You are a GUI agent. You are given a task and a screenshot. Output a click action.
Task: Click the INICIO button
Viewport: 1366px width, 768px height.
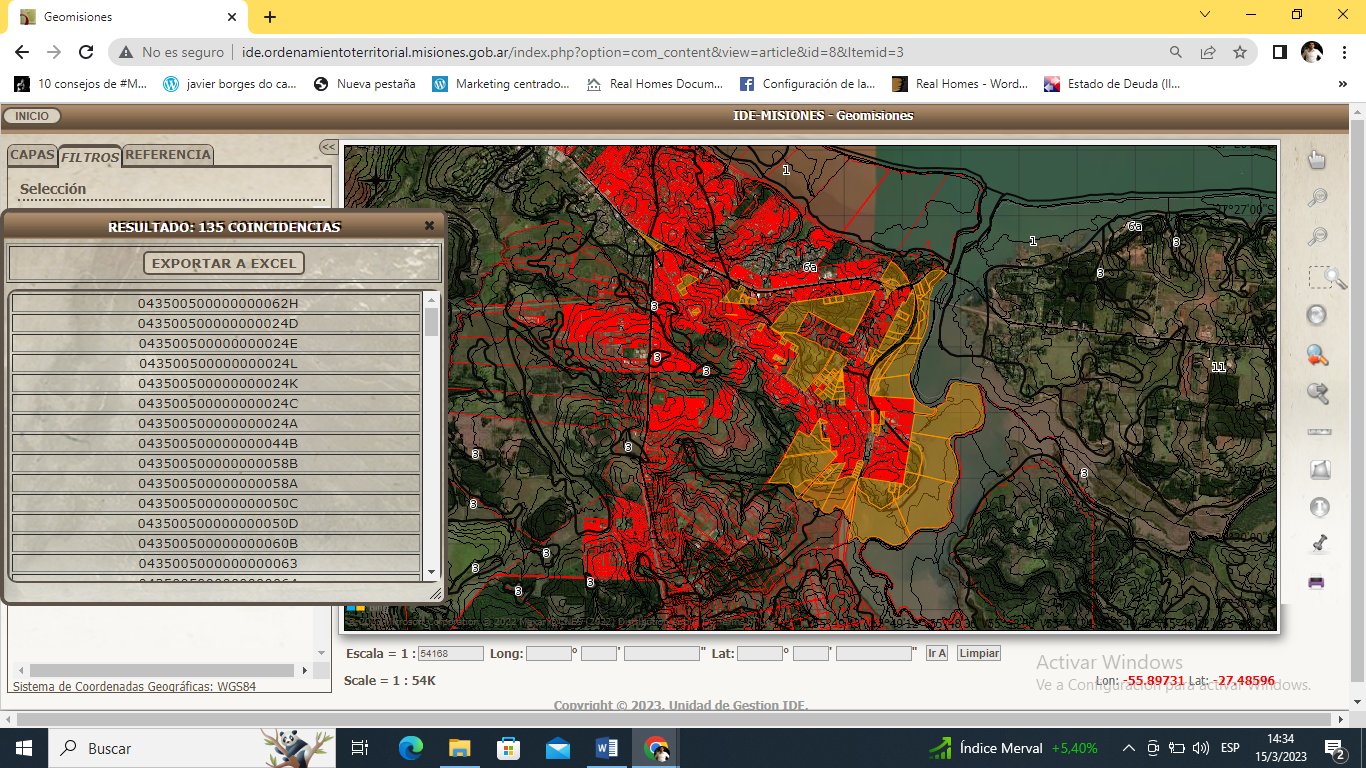click(32, 116)
